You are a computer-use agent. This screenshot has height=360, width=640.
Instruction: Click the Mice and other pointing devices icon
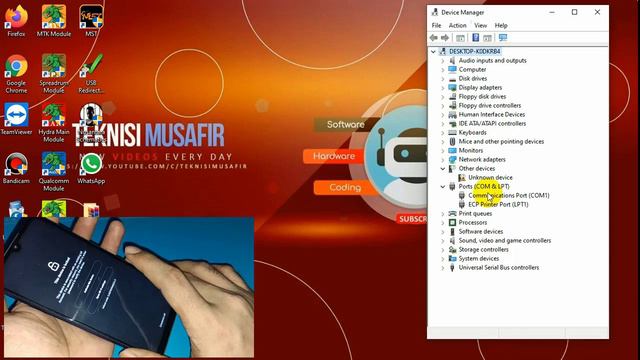452,142
